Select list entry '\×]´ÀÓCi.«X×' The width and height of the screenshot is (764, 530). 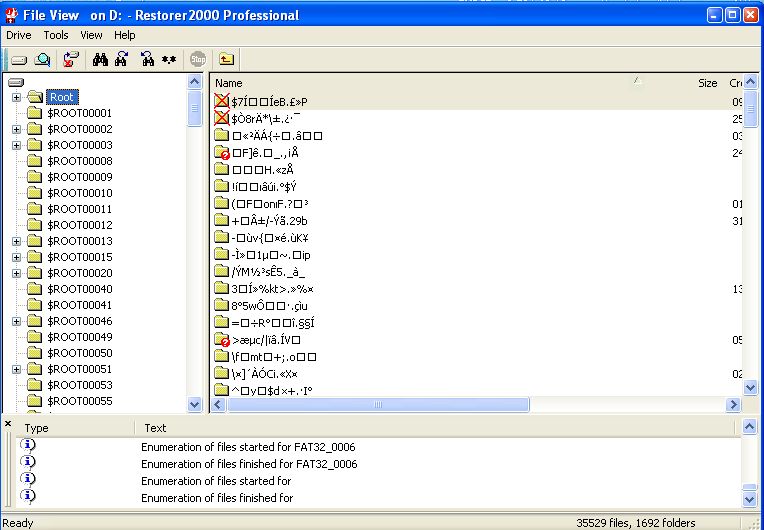265,374
